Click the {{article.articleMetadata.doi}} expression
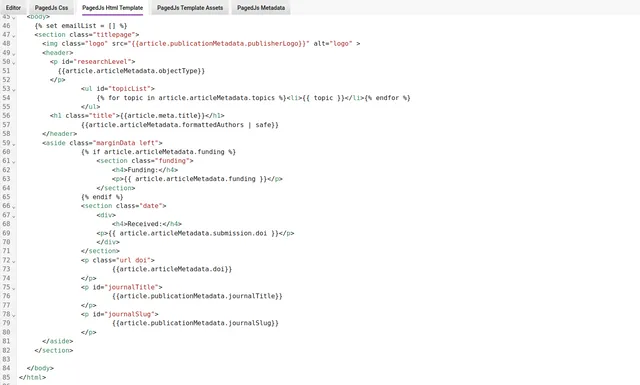Image resolution: width=640 pixels, height=385 pixels. [172, 269]
